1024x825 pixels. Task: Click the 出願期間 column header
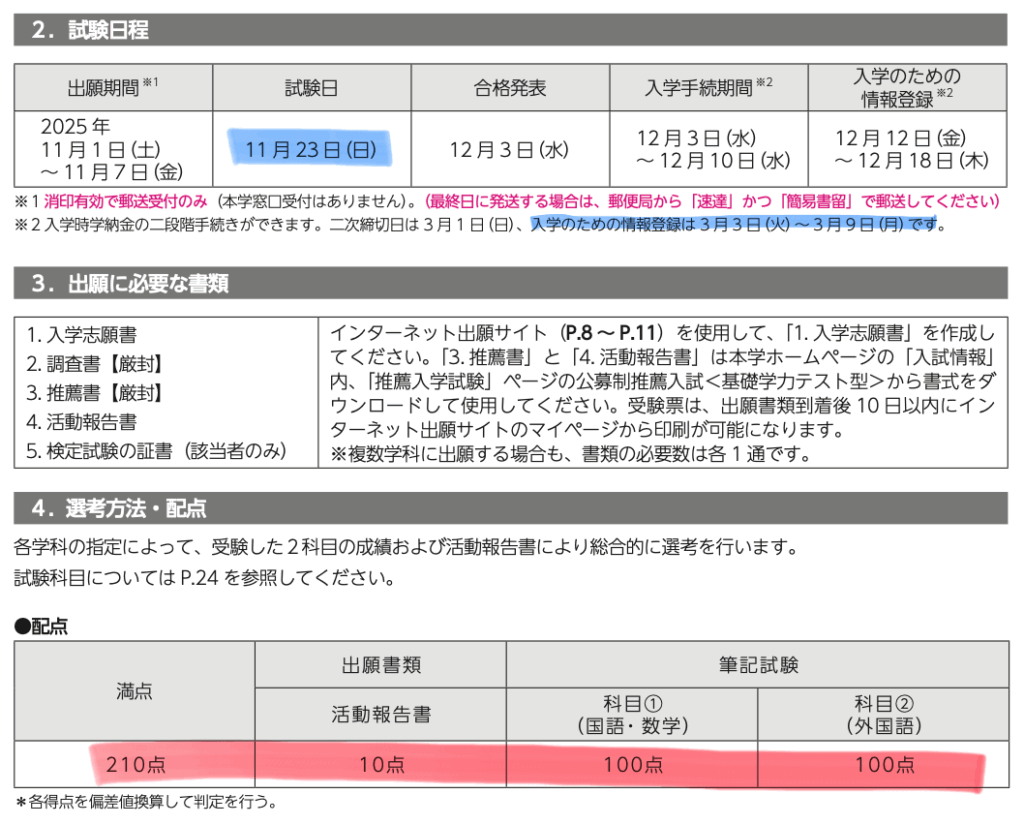pyautogui.click(x=112, y=88)
